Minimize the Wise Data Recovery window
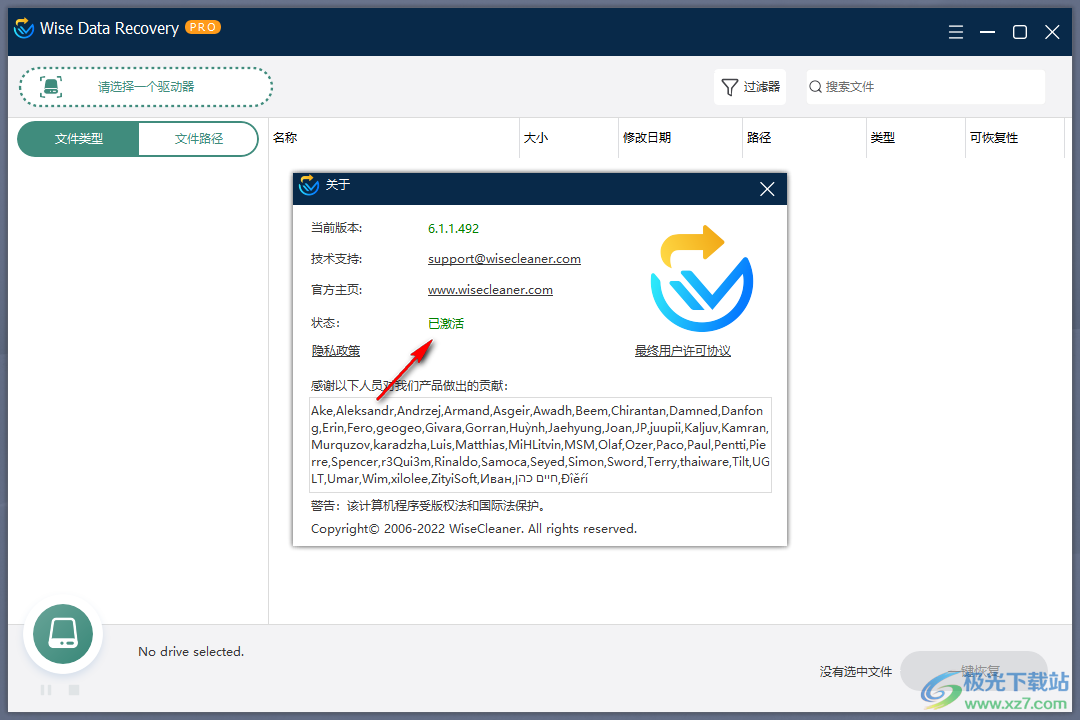 (988, 32)
